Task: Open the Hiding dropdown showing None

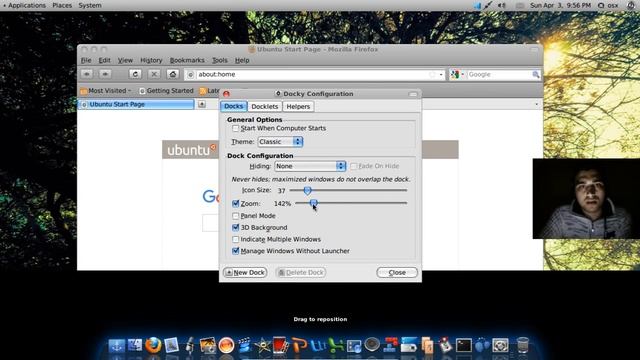Action: pyautogui.click(x=310, y=166)
